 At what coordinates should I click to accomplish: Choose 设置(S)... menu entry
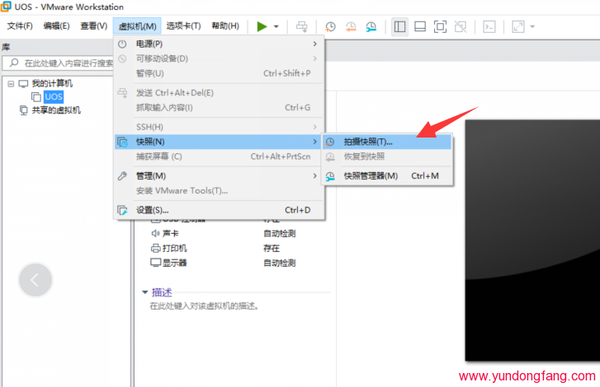pyautogui.click(x=219, y=210)
